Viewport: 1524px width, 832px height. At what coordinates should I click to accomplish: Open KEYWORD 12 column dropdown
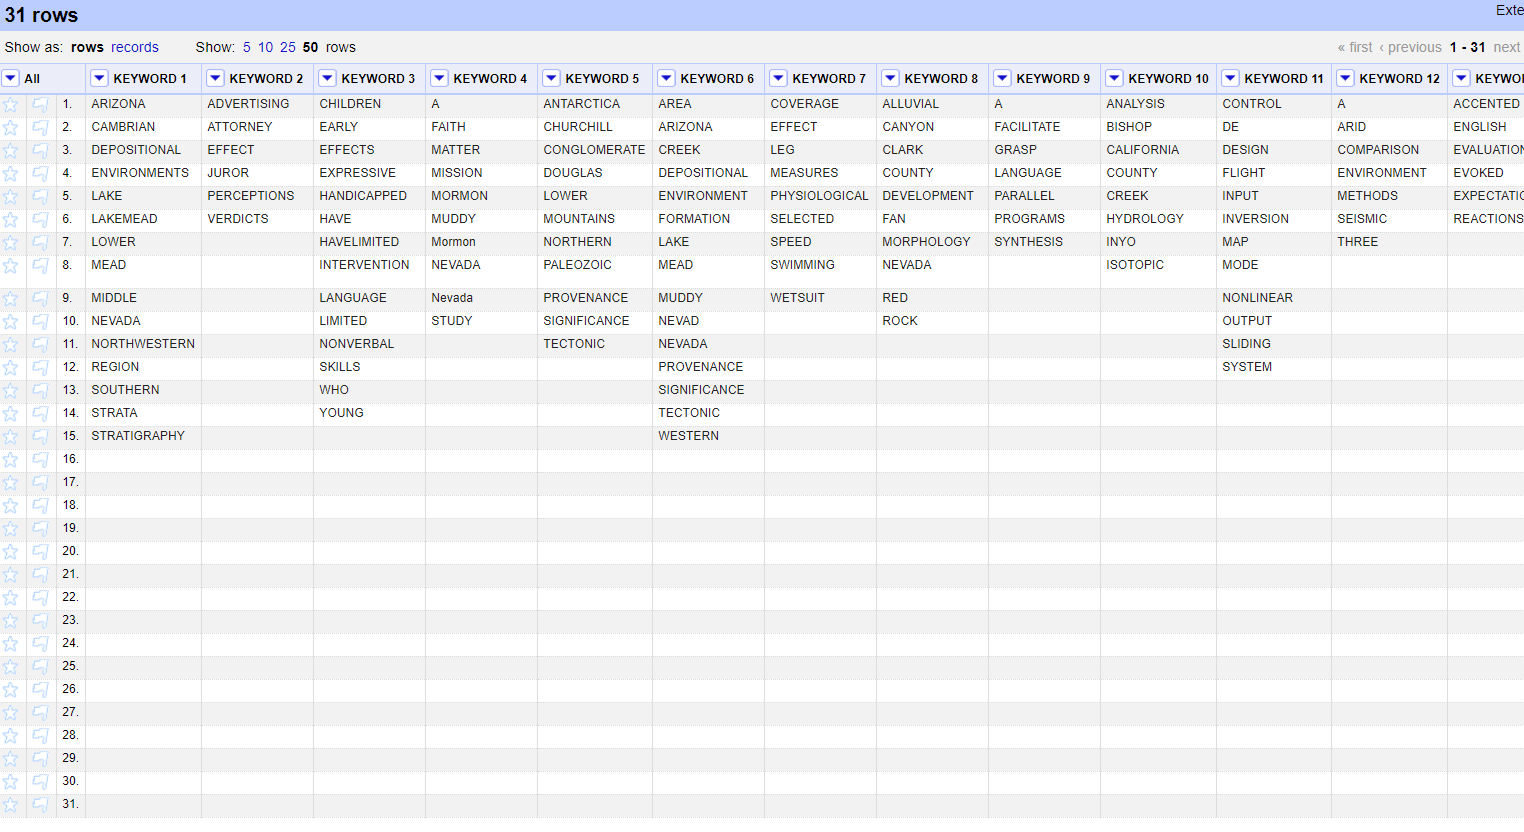tap(1345, 78)
